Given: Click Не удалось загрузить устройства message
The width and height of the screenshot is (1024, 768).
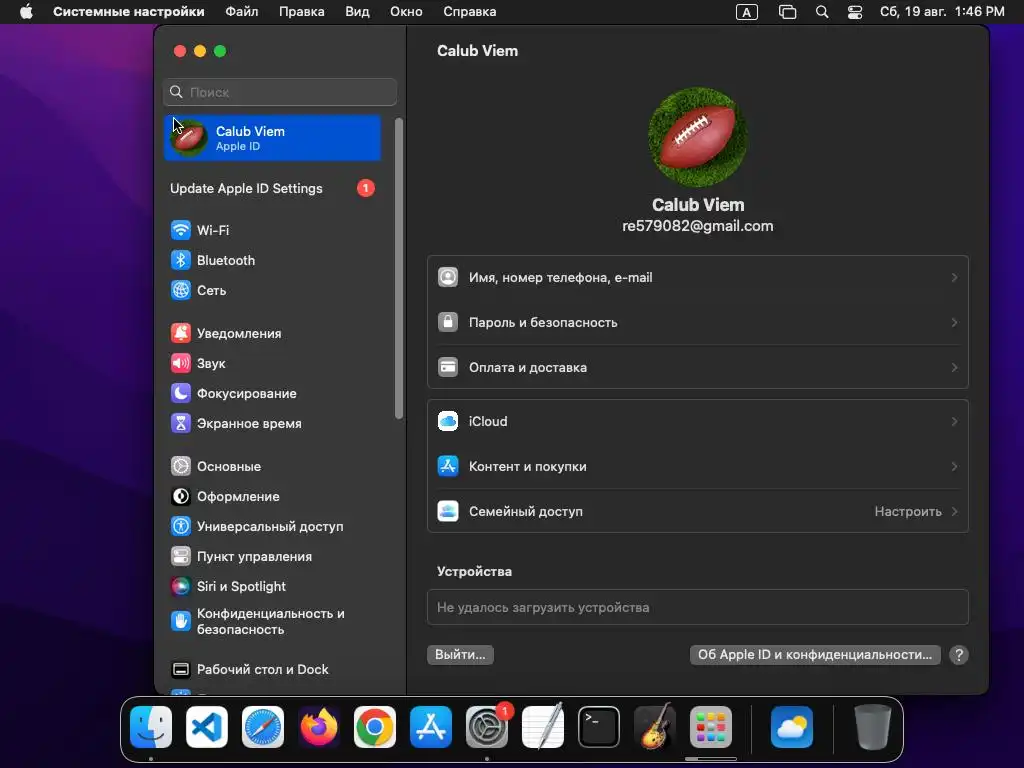Looking at the screenshot, I should click(543, 607).
